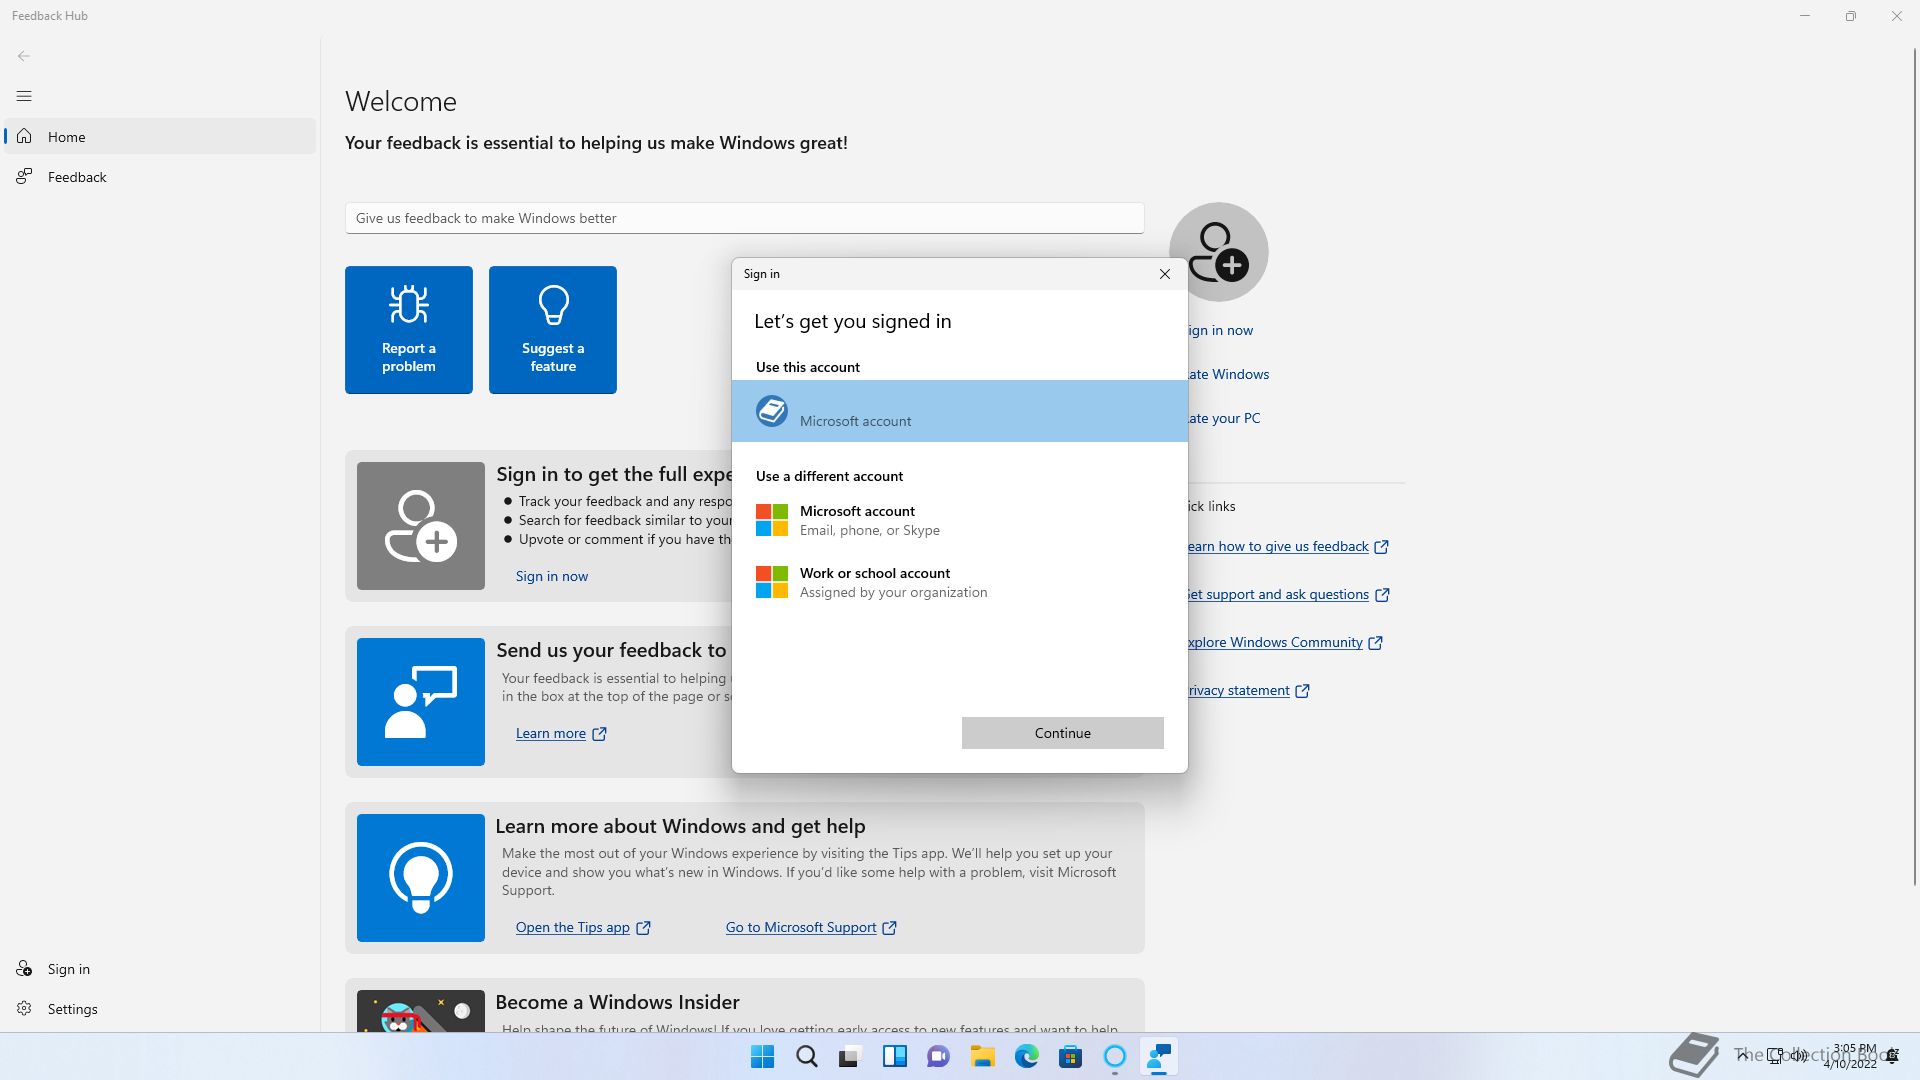Open Cortana on taskbar
Image resolution: width=1920 pixels, height=1080 pixels.
point(1114,1057)
